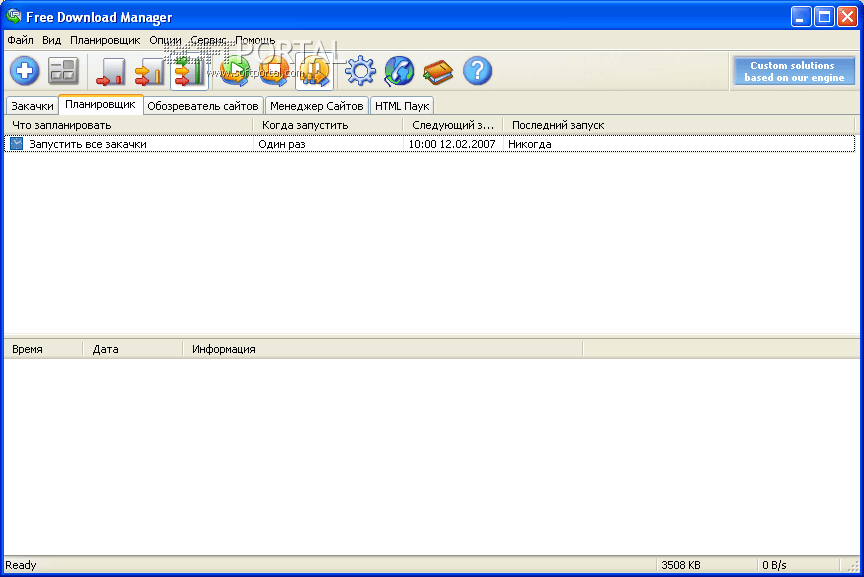Open the gray download groups toolbar icon

point(63,71)
